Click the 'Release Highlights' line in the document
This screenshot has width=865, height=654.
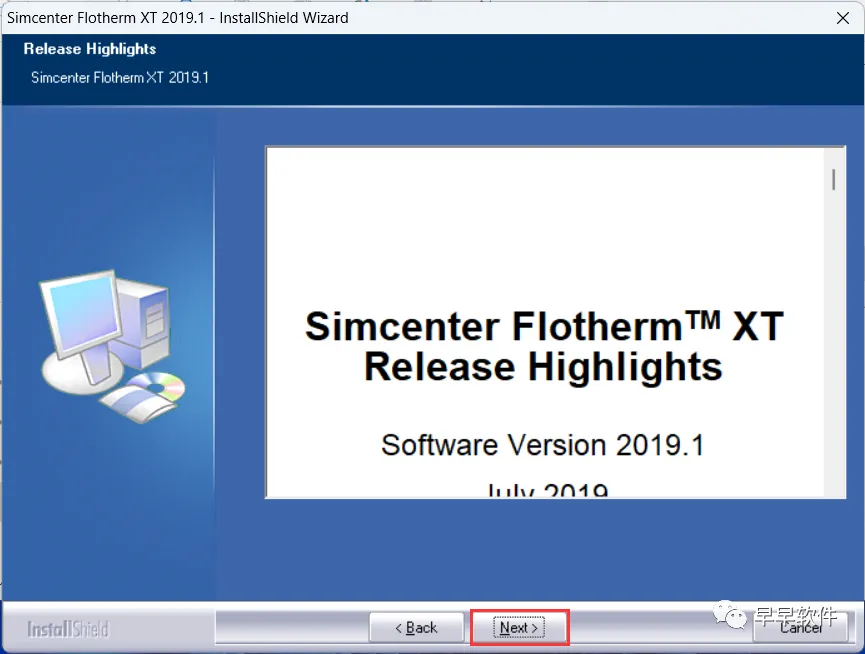click(x=543, y=367)
